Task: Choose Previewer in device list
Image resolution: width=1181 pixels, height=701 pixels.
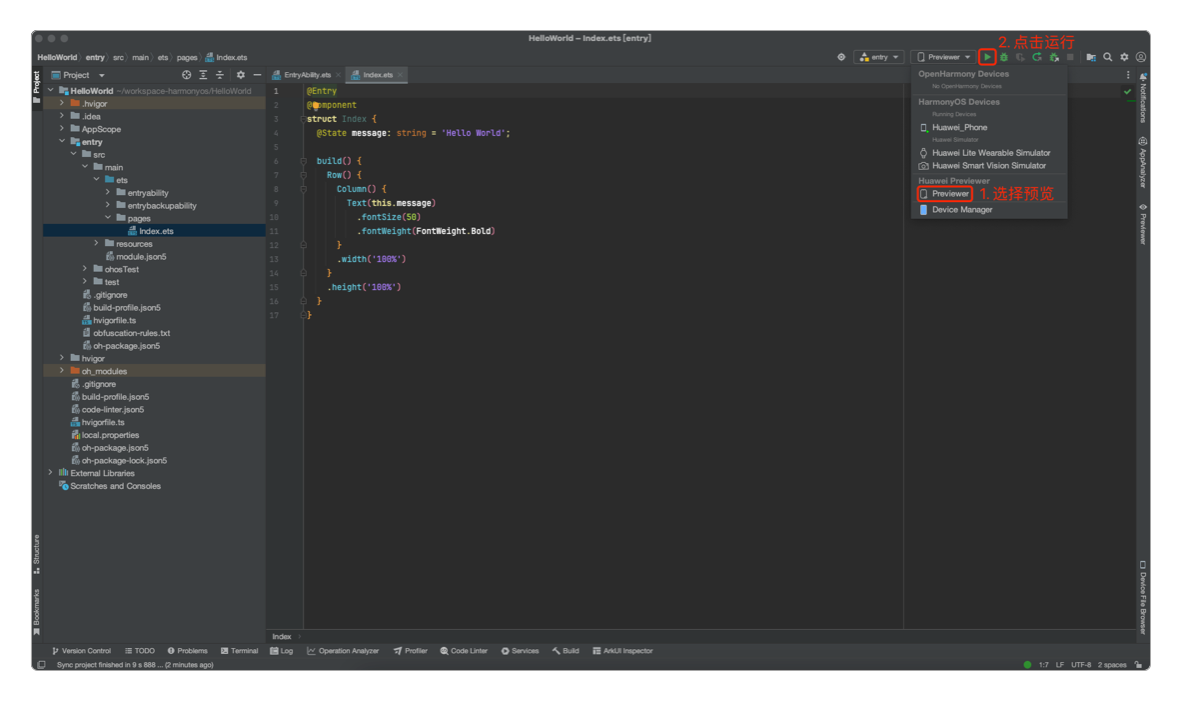Action: (x=945, y=194)
